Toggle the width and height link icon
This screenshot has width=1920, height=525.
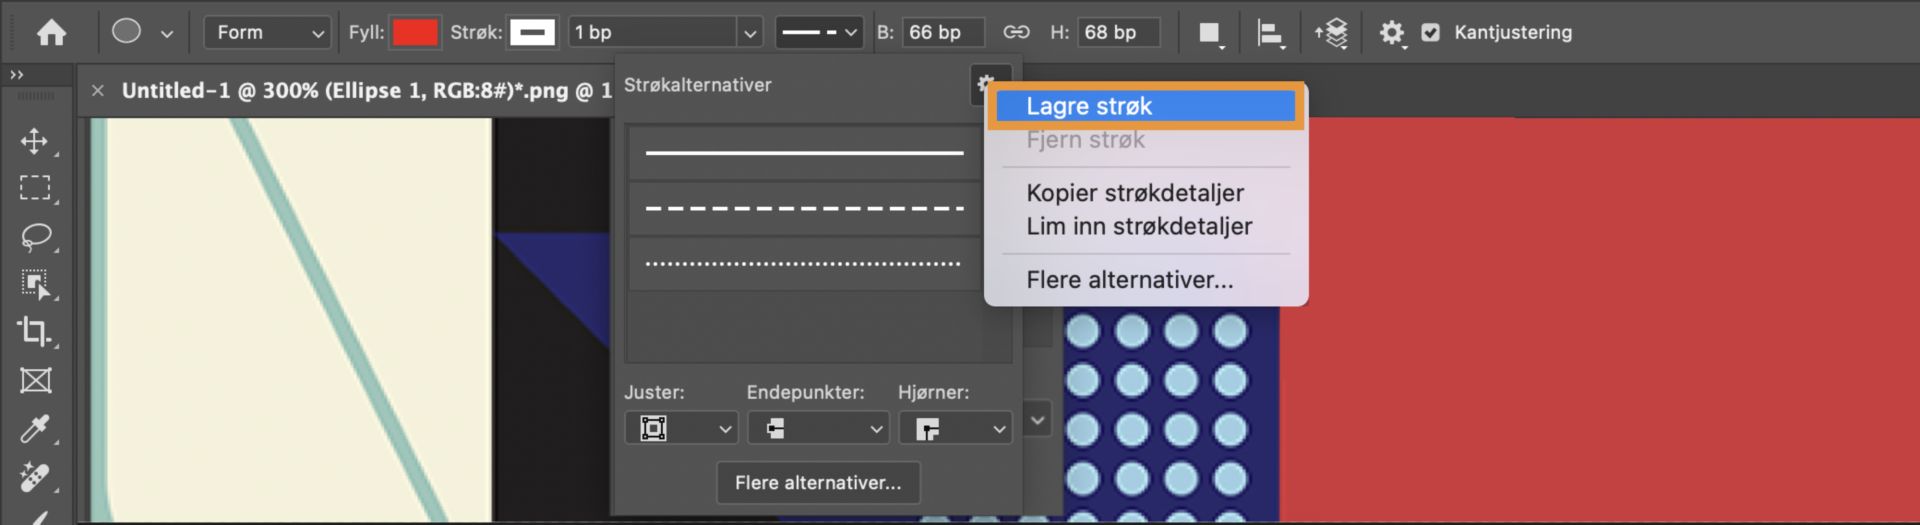pos(1016,33)
